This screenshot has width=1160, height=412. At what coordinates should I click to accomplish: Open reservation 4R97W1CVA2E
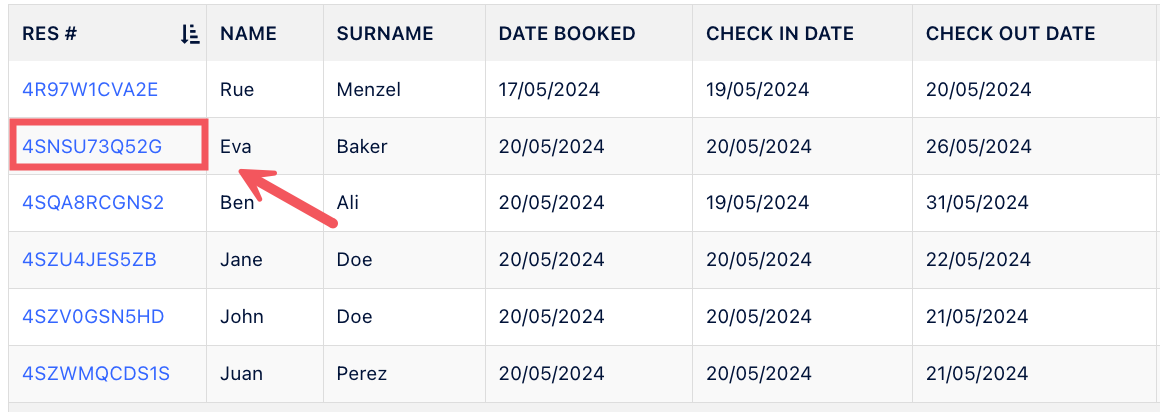[90, 90]
